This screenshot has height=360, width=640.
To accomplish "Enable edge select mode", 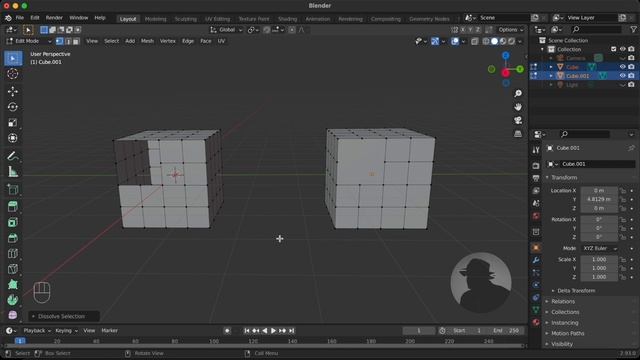I will click(68, 41).
